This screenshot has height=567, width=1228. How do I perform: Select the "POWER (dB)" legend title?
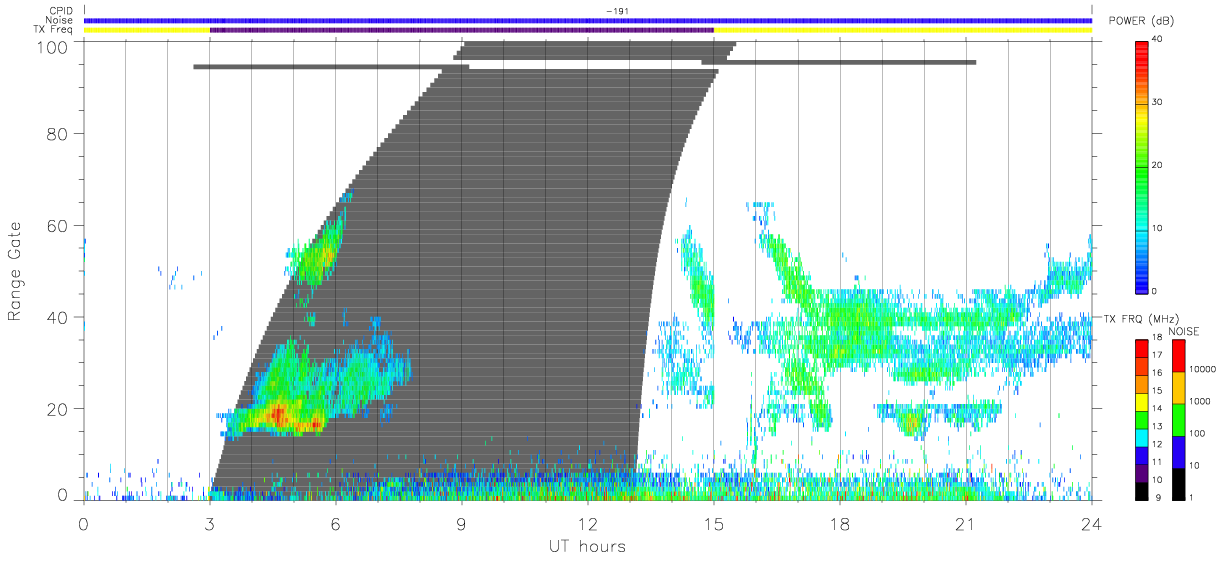coord(1141,21)
